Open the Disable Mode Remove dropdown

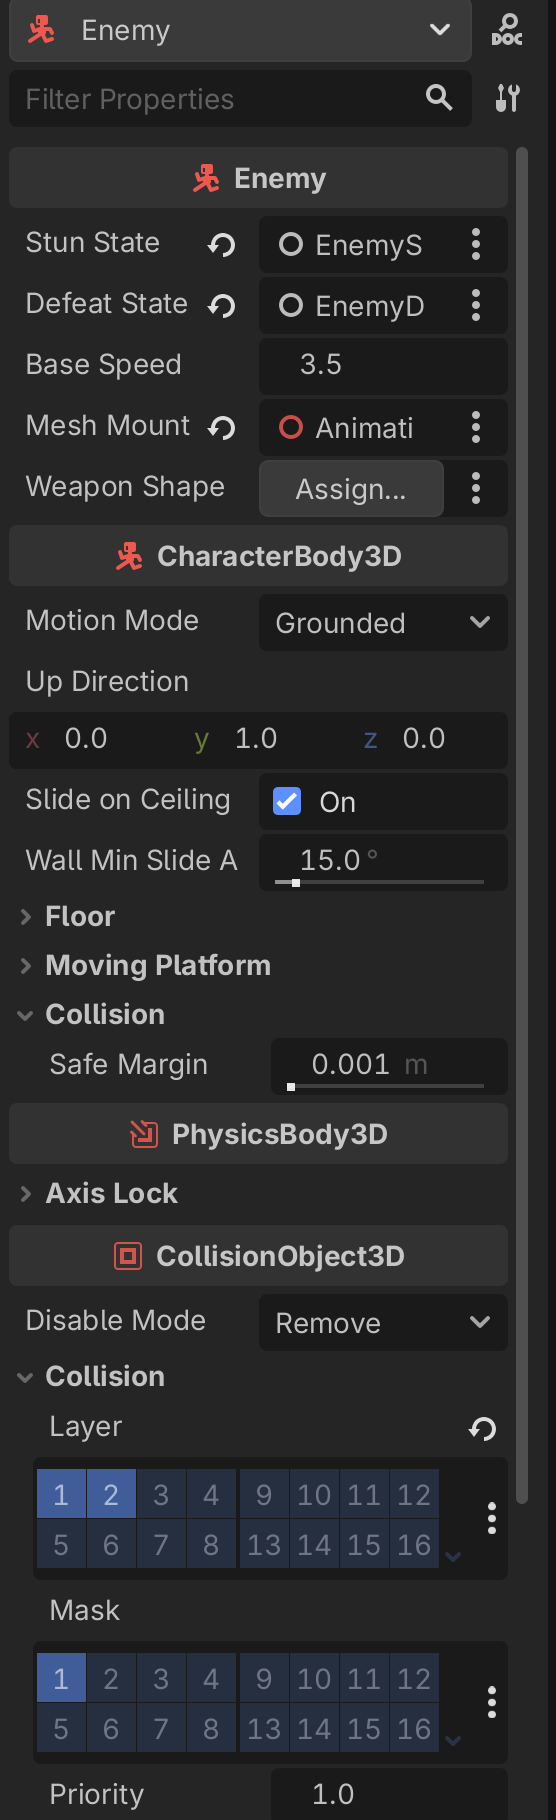pos(383,1323)
